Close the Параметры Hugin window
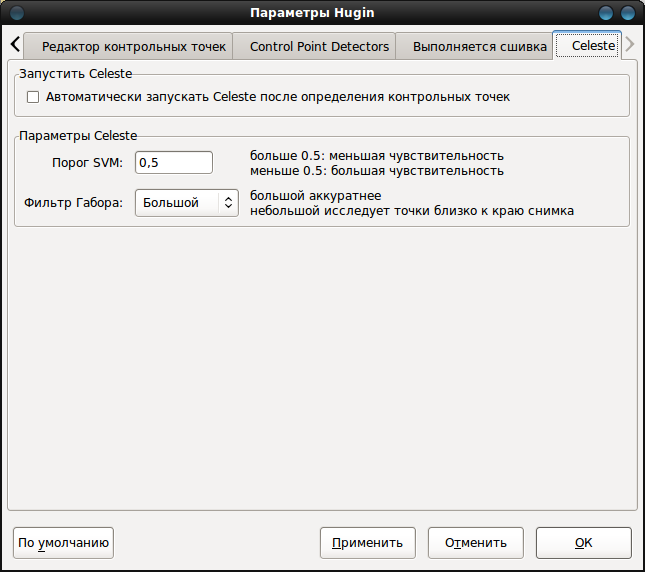This screenshot has height=572, width=645. 628,13
